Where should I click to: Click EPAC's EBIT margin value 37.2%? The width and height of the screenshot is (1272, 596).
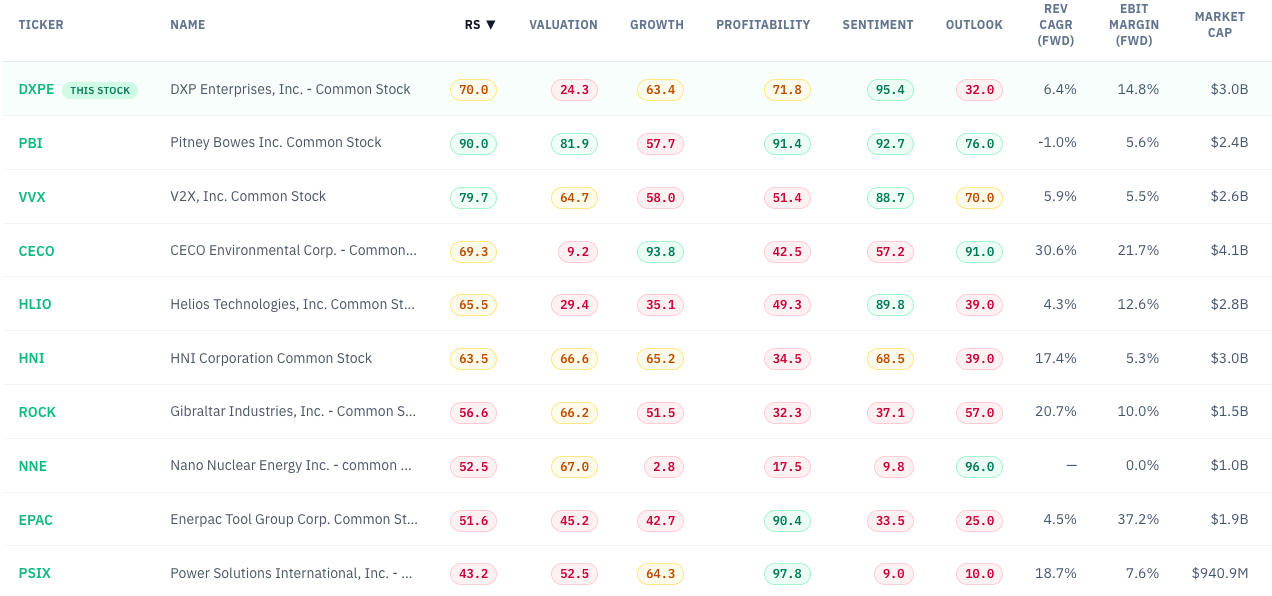(1138, 521)
